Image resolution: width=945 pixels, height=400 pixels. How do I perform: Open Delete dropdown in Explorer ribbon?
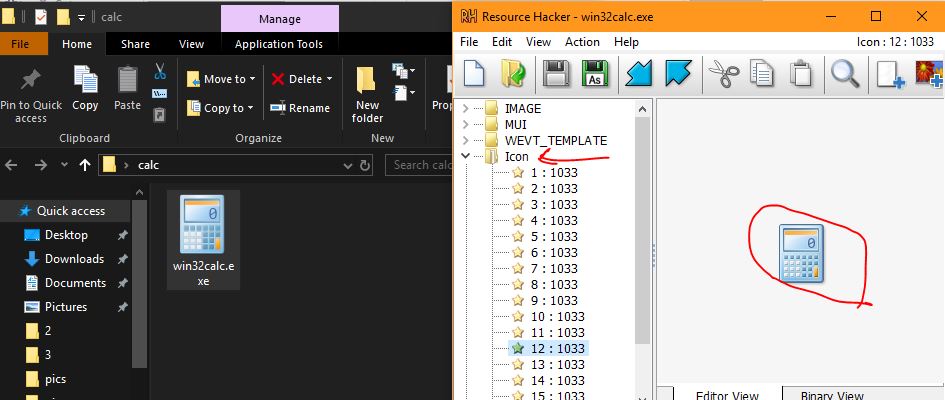[301, 79]
